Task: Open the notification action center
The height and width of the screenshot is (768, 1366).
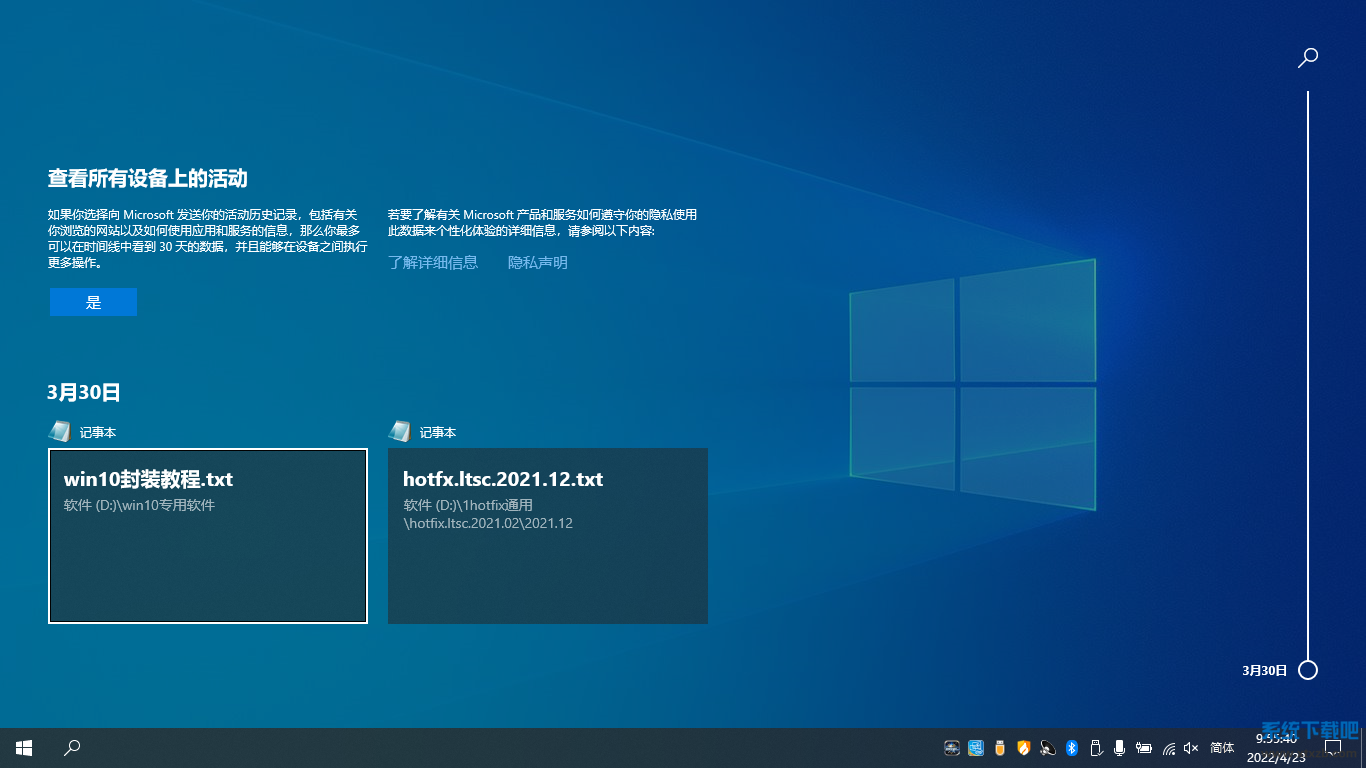Action: 1332,747
